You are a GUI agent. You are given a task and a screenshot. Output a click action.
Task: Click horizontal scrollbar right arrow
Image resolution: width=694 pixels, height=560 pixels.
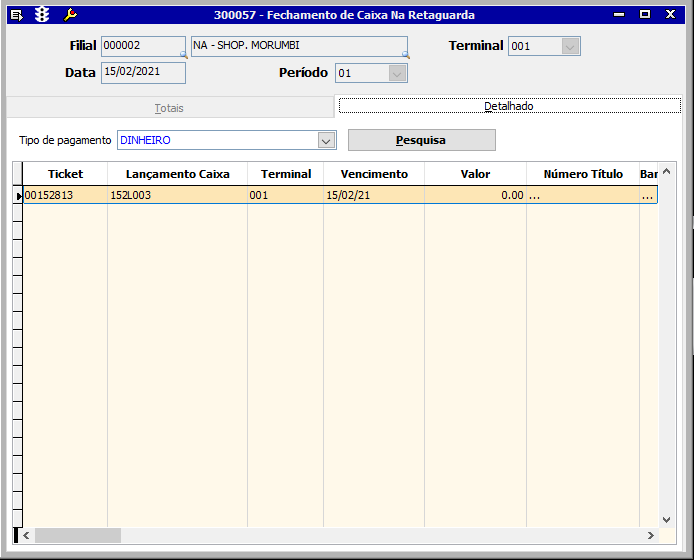pos(651,536)
